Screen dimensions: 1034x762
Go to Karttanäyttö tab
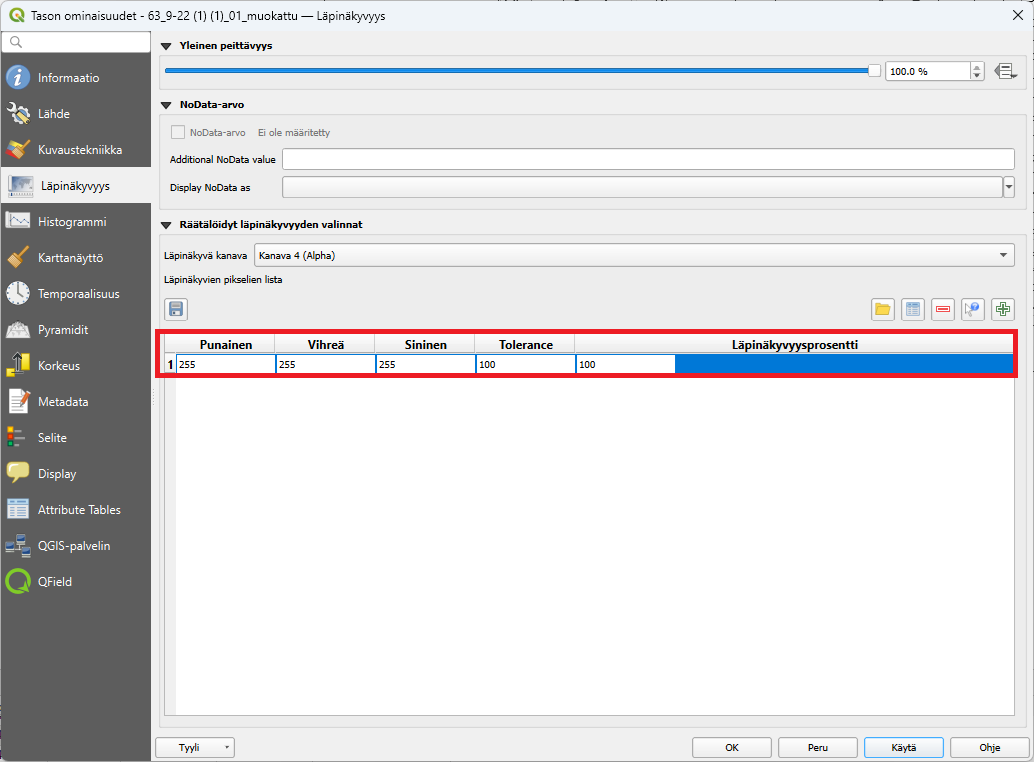[x=76, y=258]
